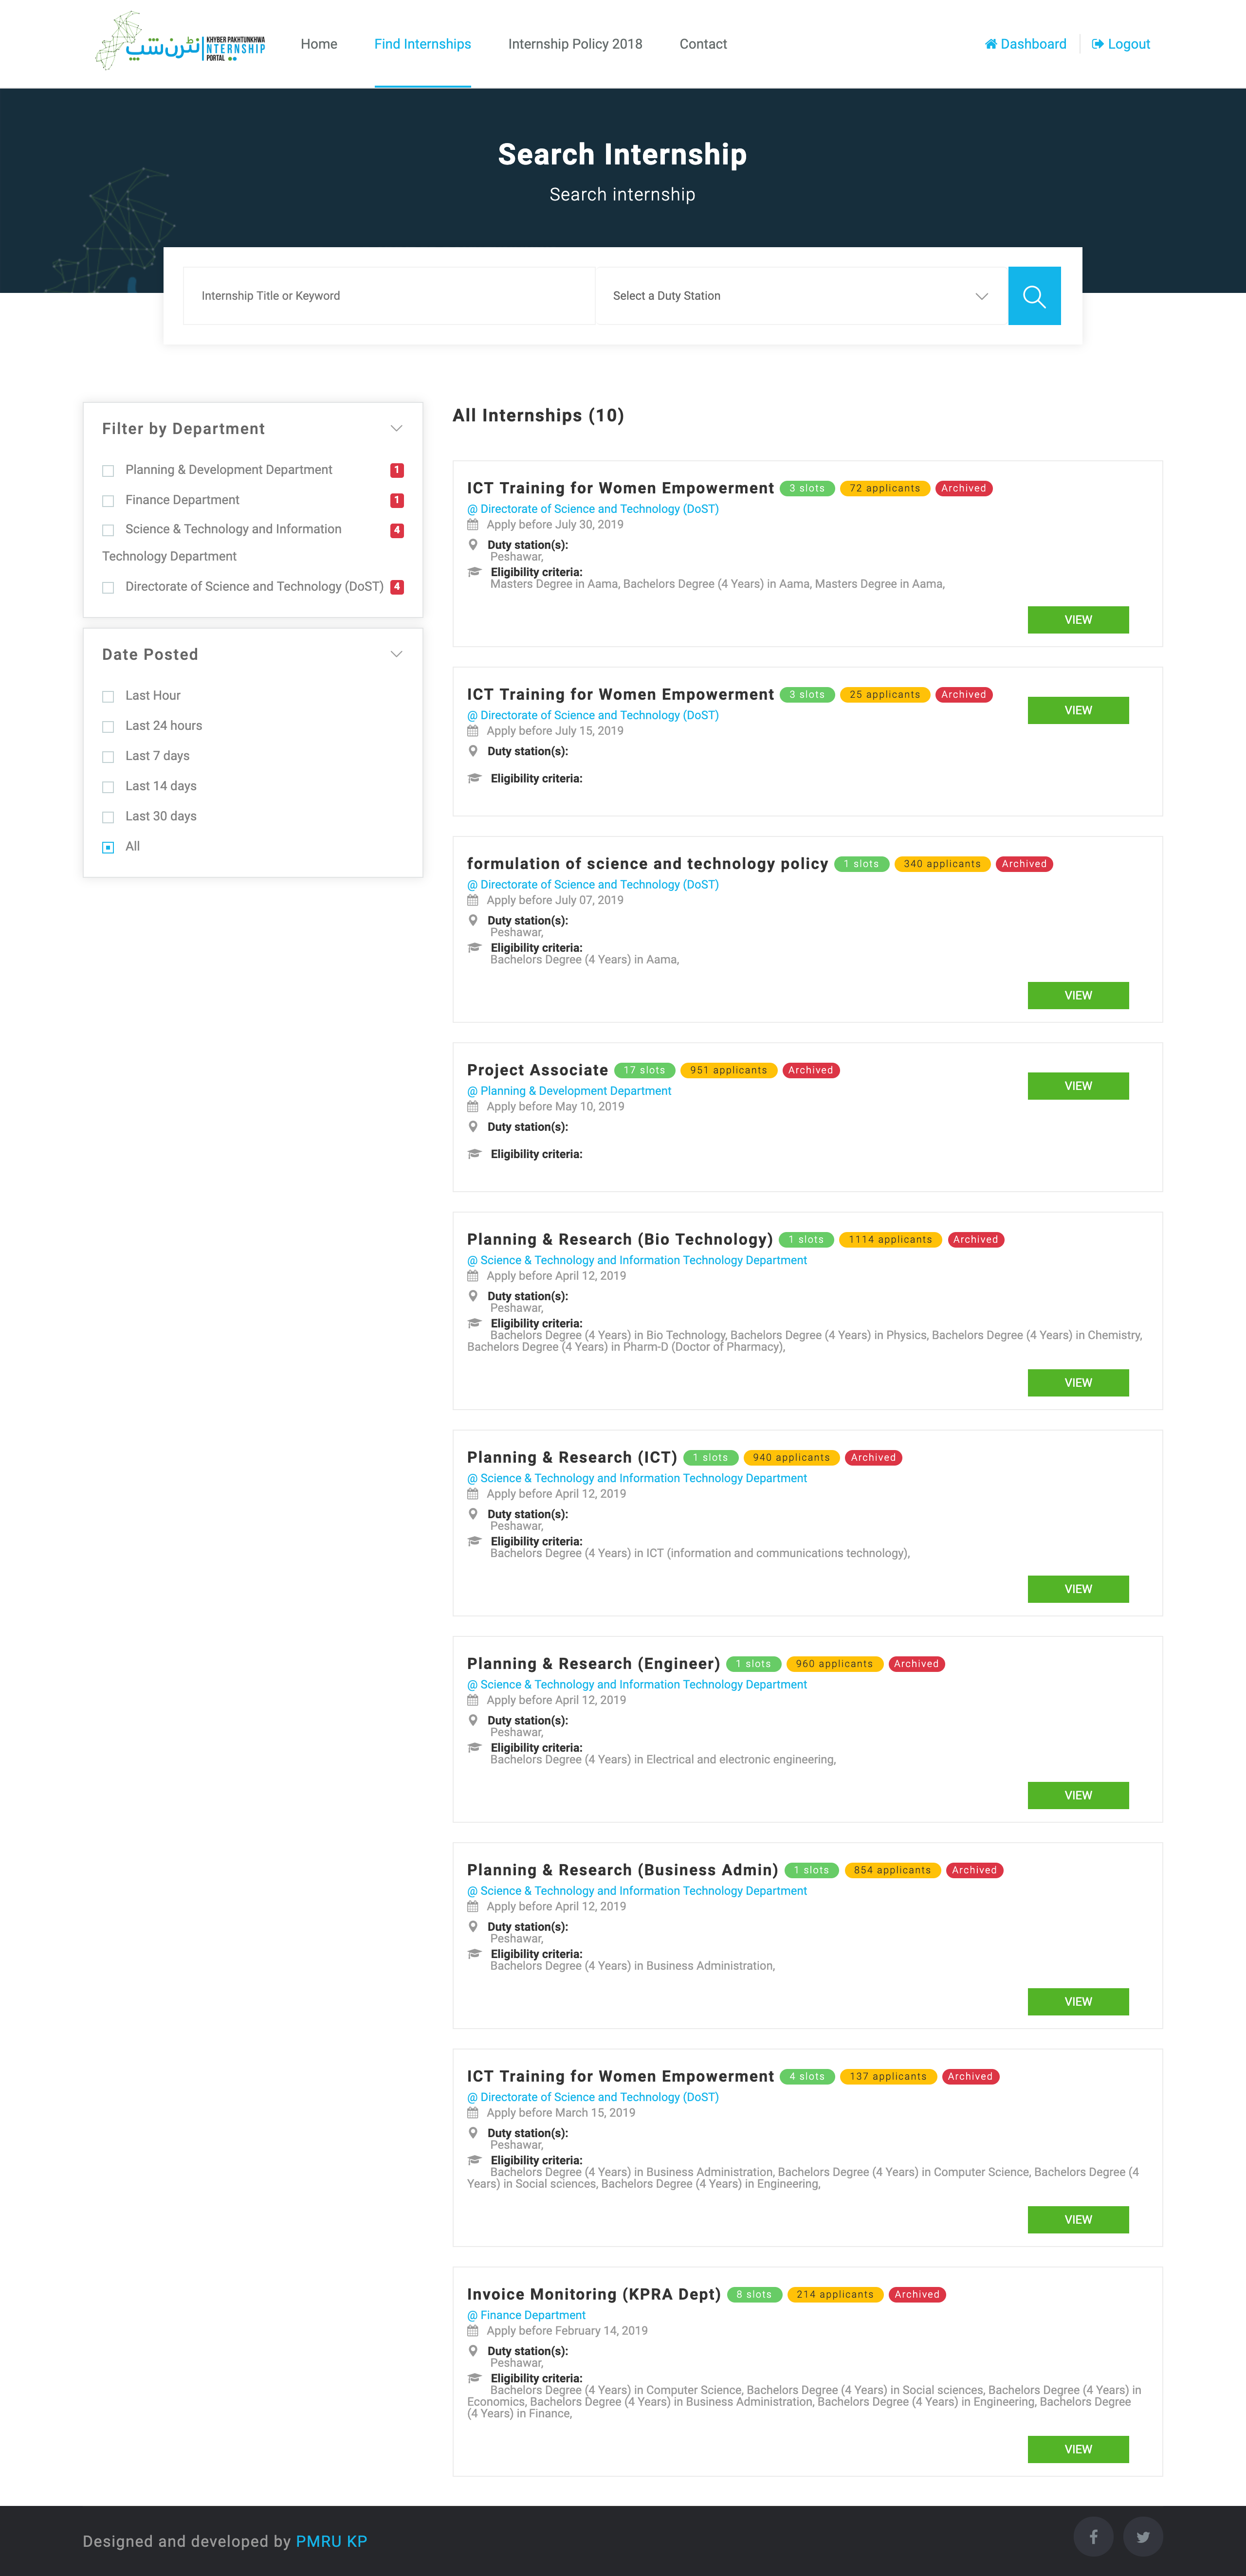
Task: Open the Select a Duty Station dropdown
Action: coord(800,296)
